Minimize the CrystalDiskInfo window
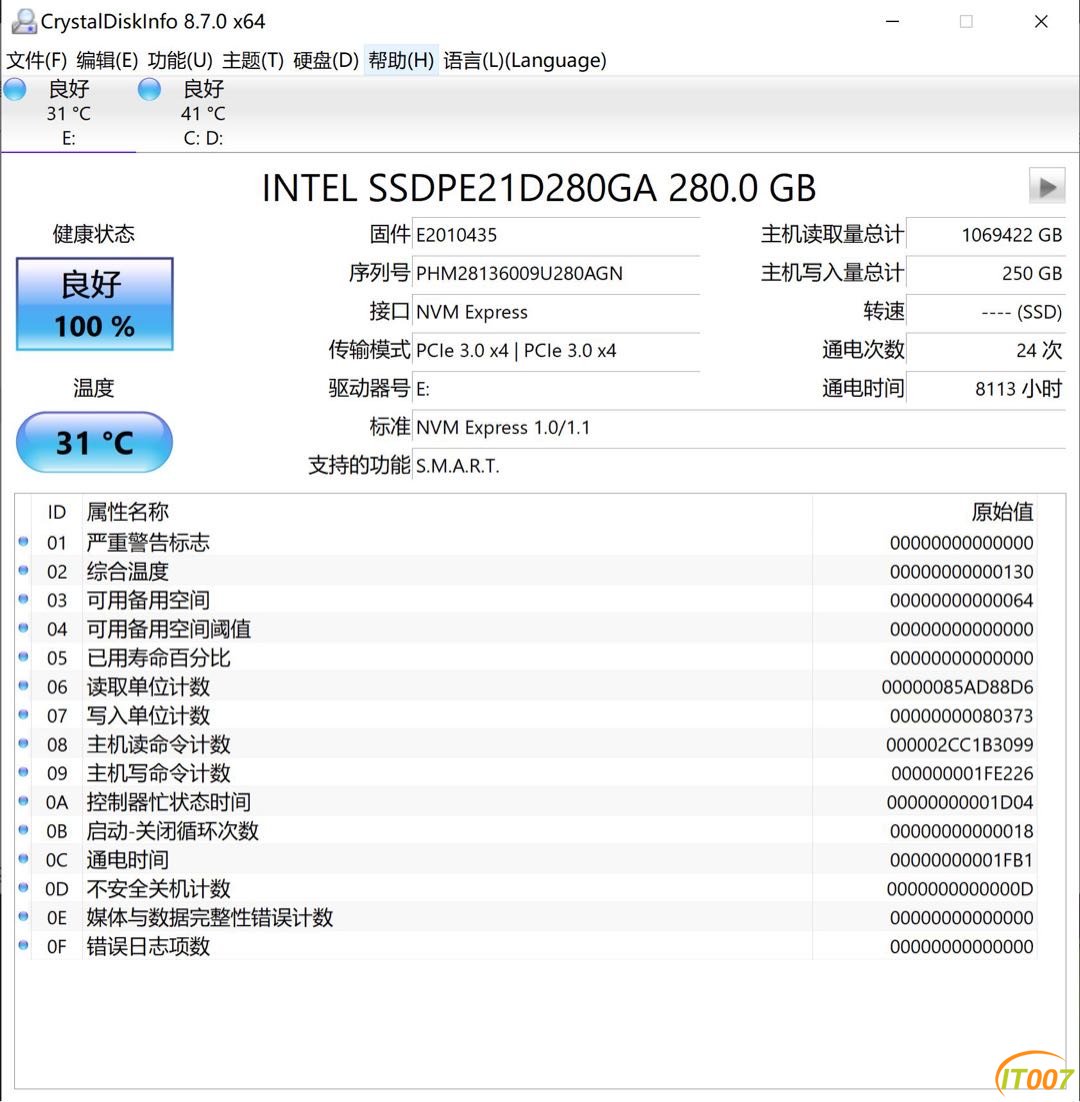This screenshot has width=1080, height=1102. pyautogui.click(x=892, y=21)
